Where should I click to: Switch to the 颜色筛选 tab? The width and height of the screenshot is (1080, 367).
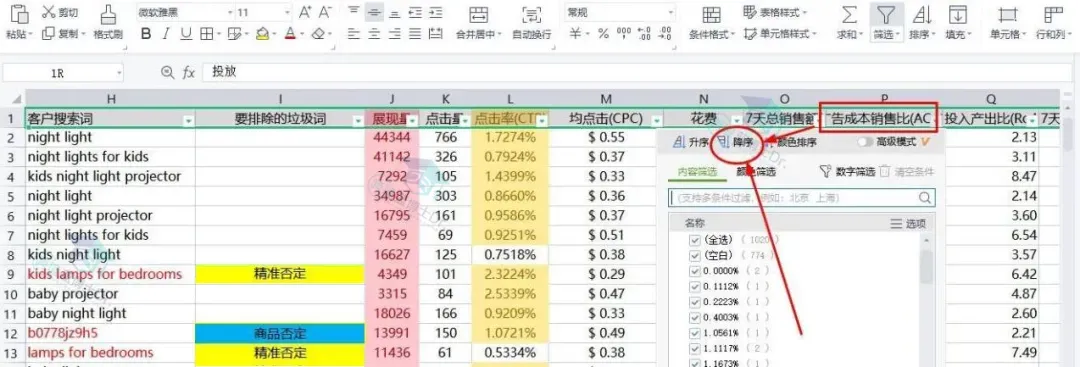tap(756, 171)
